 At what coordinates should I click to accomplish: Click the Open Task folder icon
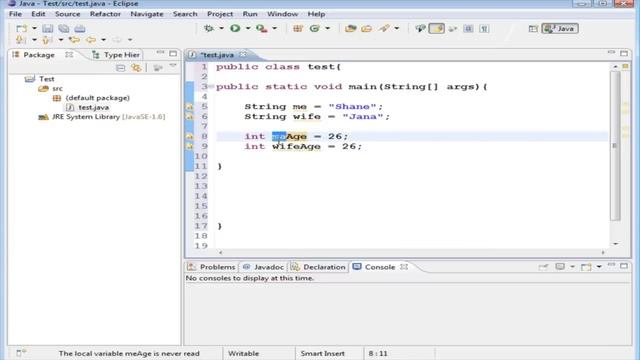(x=367, y=29)
